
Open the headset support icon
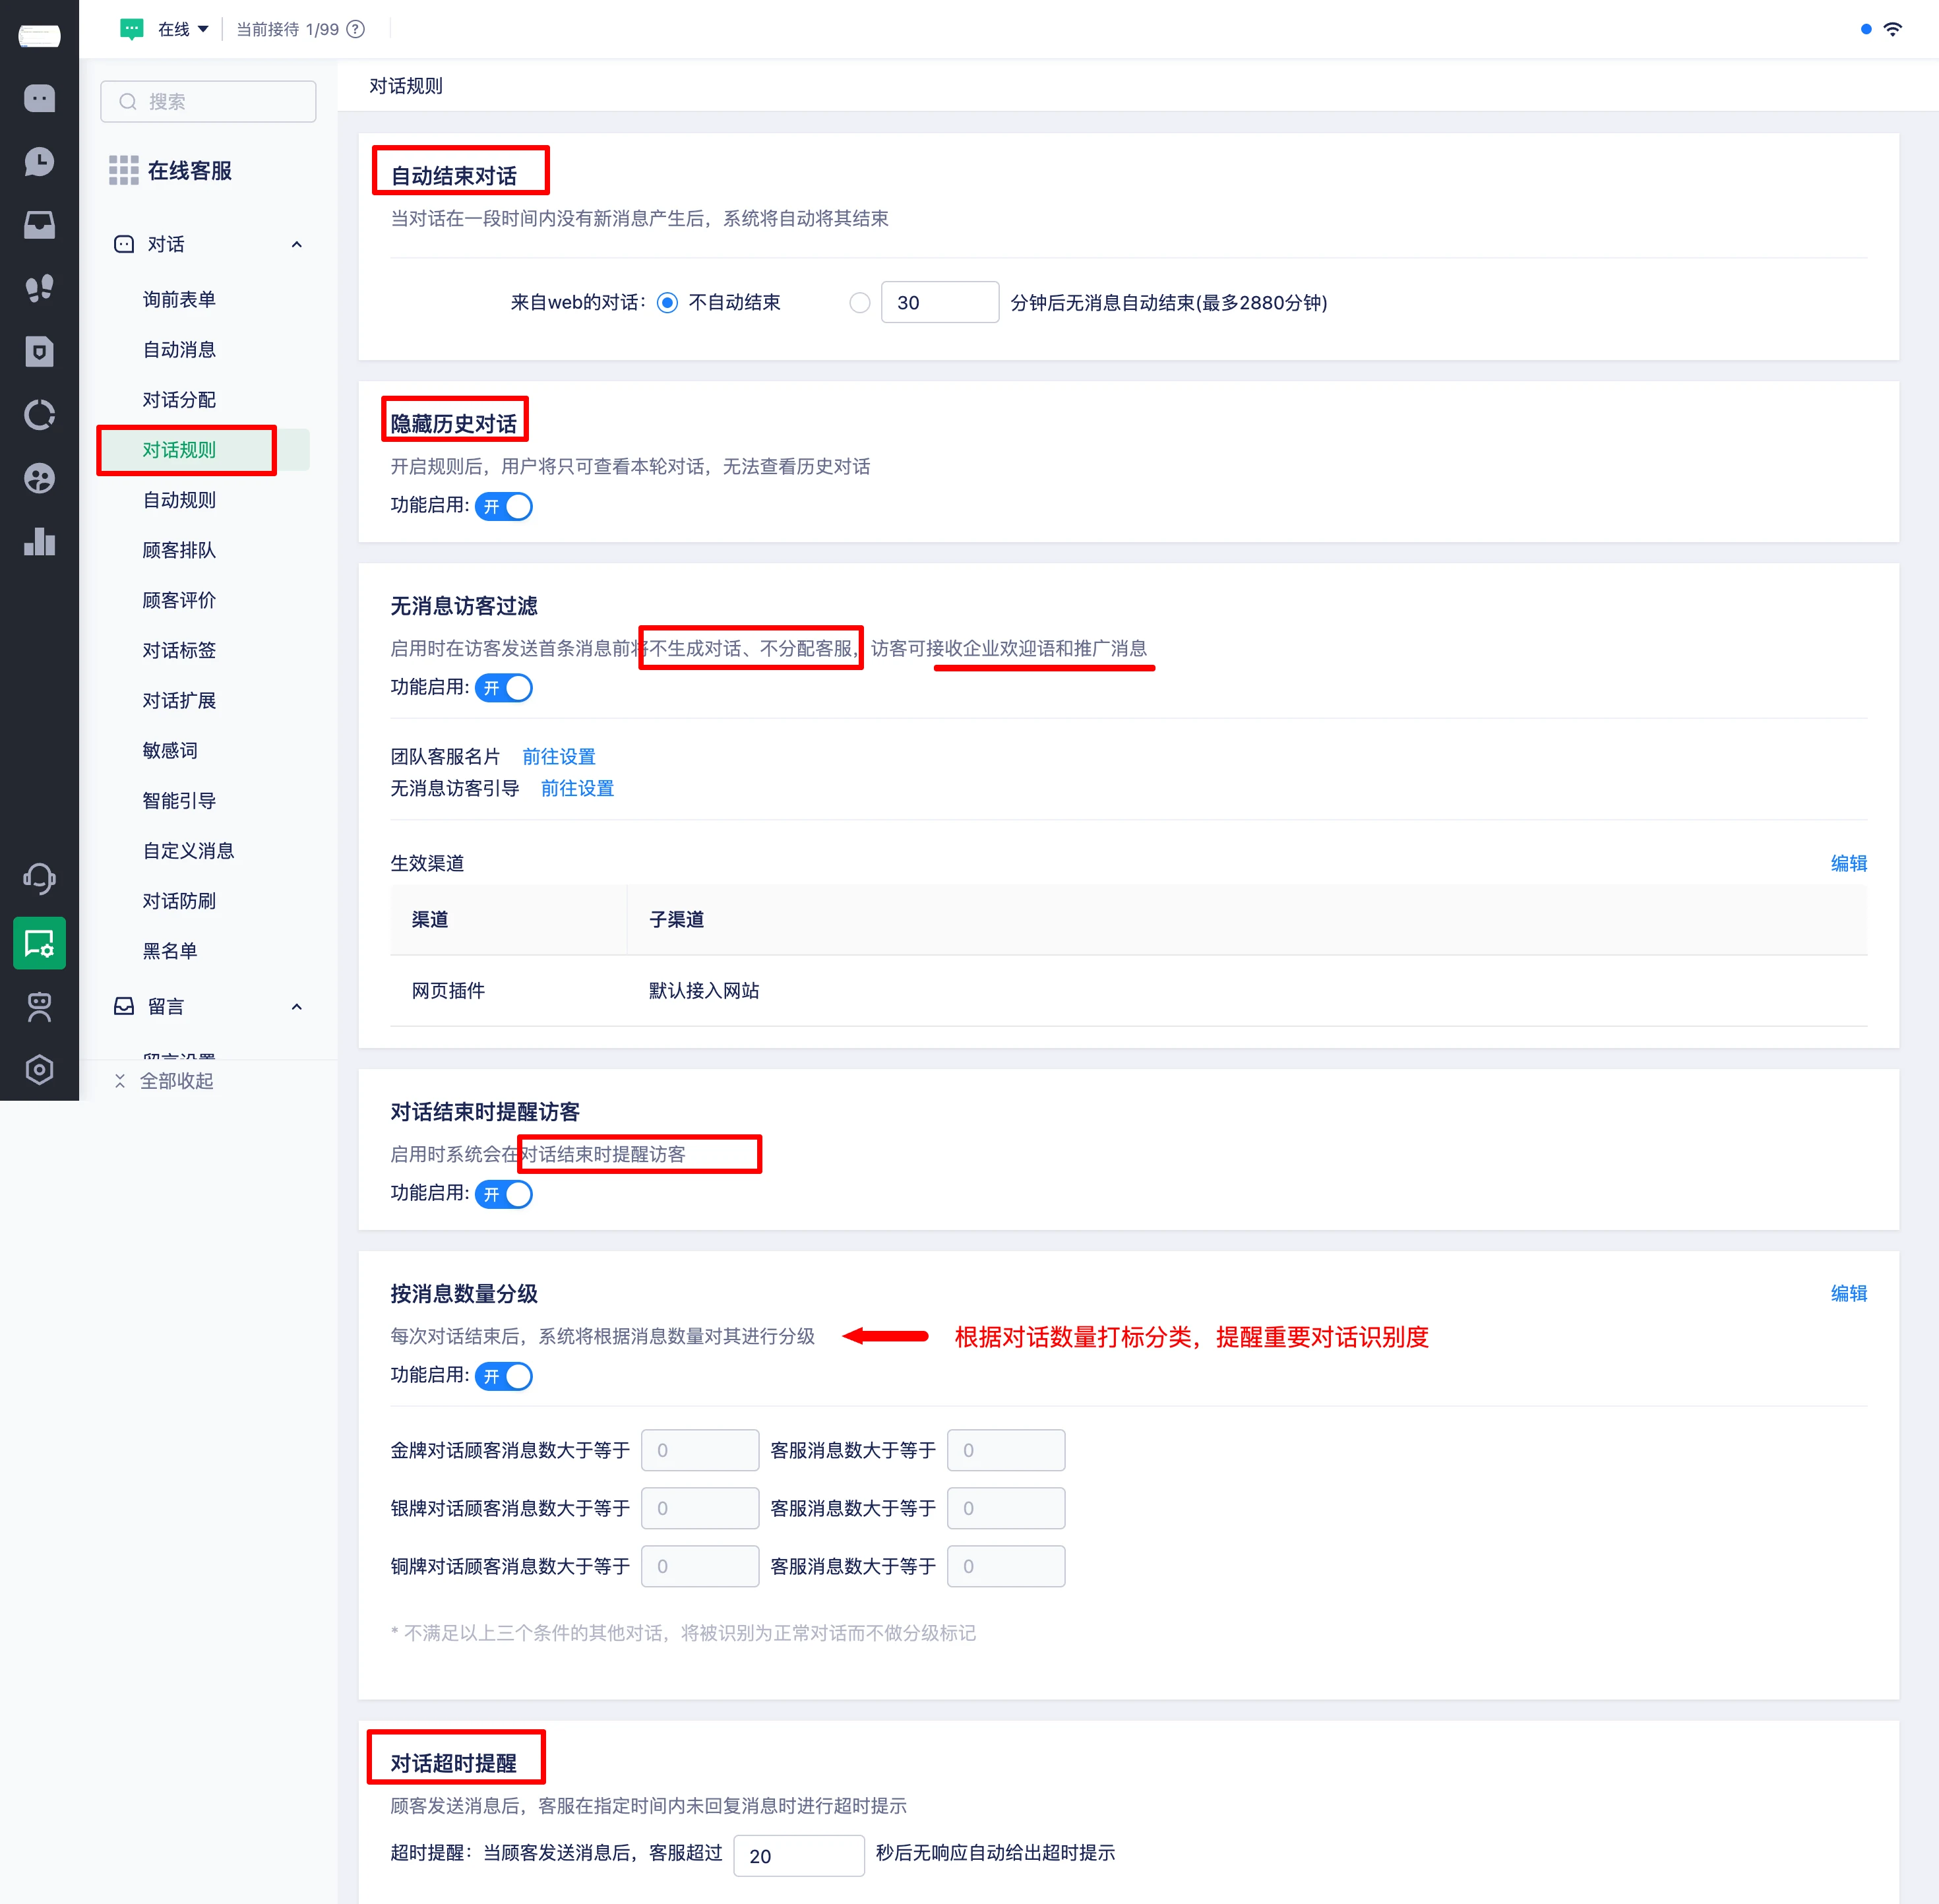[39, 879]
